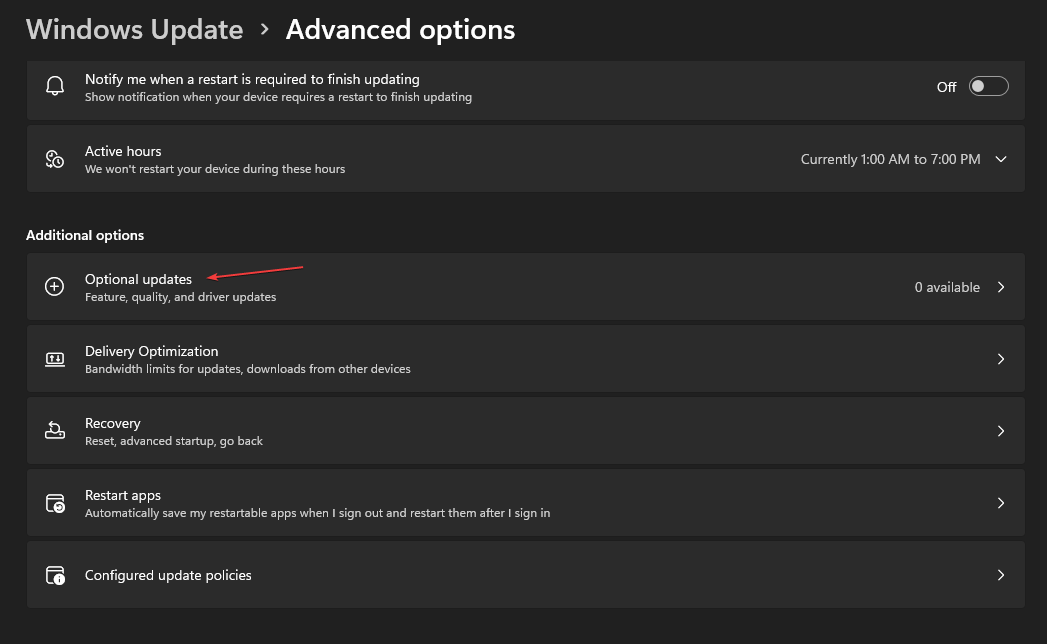Go back to Windows Update breadcrumb
1047x644 pixels.
(135, 30)
